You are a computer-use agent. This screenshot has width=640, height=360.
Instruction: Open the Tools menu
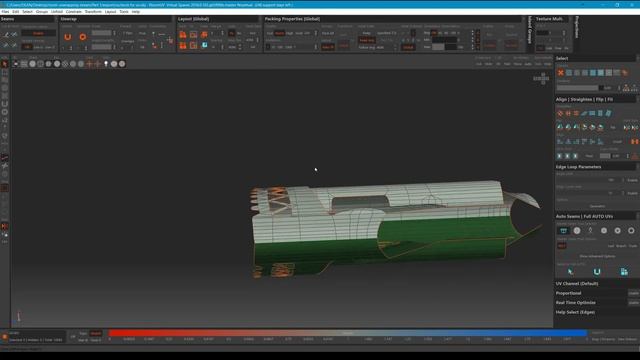(124, 12)
